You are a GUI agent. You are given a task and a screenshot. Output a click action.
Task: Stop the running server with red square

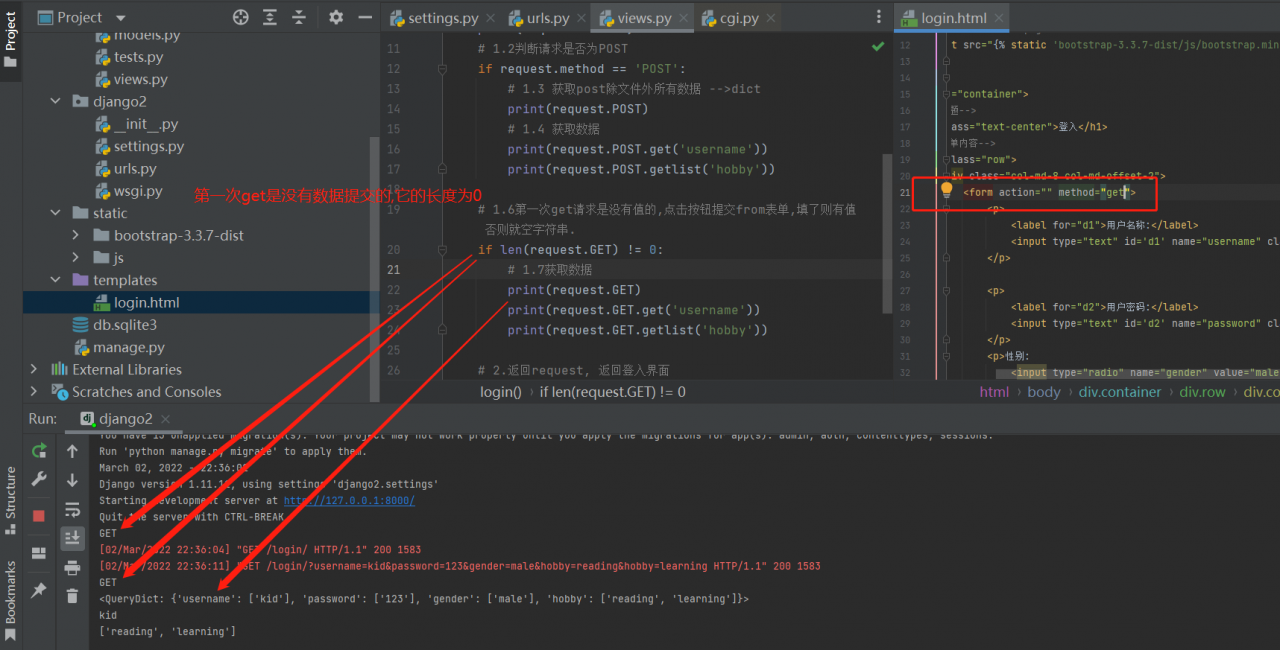pos(39,516)
